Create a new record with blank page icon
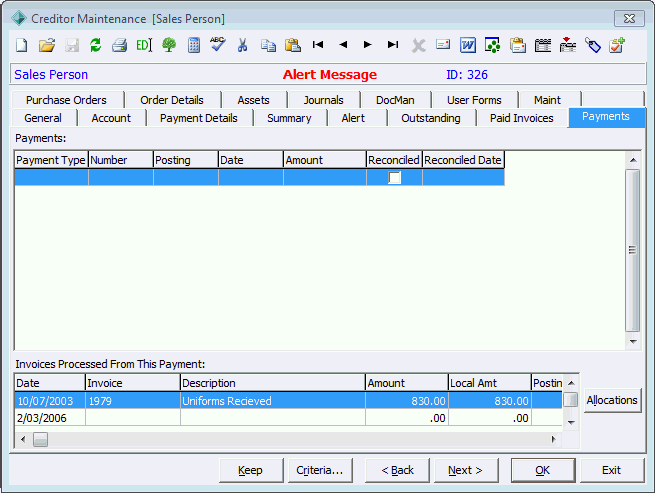This screenshot has height=493, width=655. 22,45
